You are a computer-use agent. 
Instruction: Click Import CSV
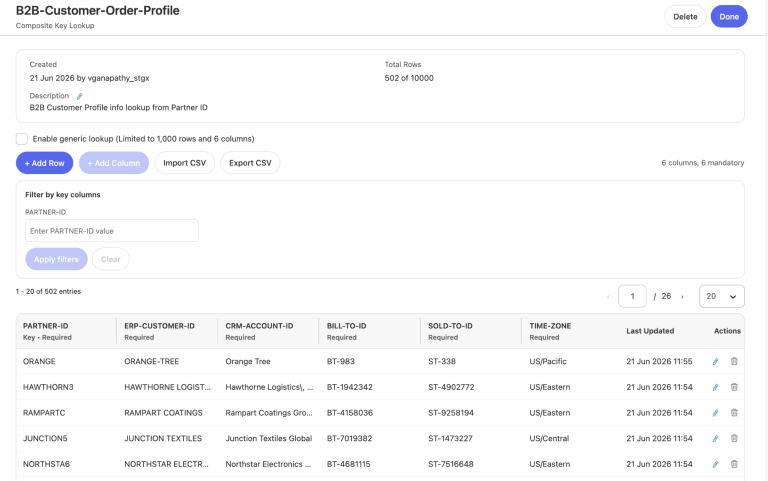click(x=185, y=163)
